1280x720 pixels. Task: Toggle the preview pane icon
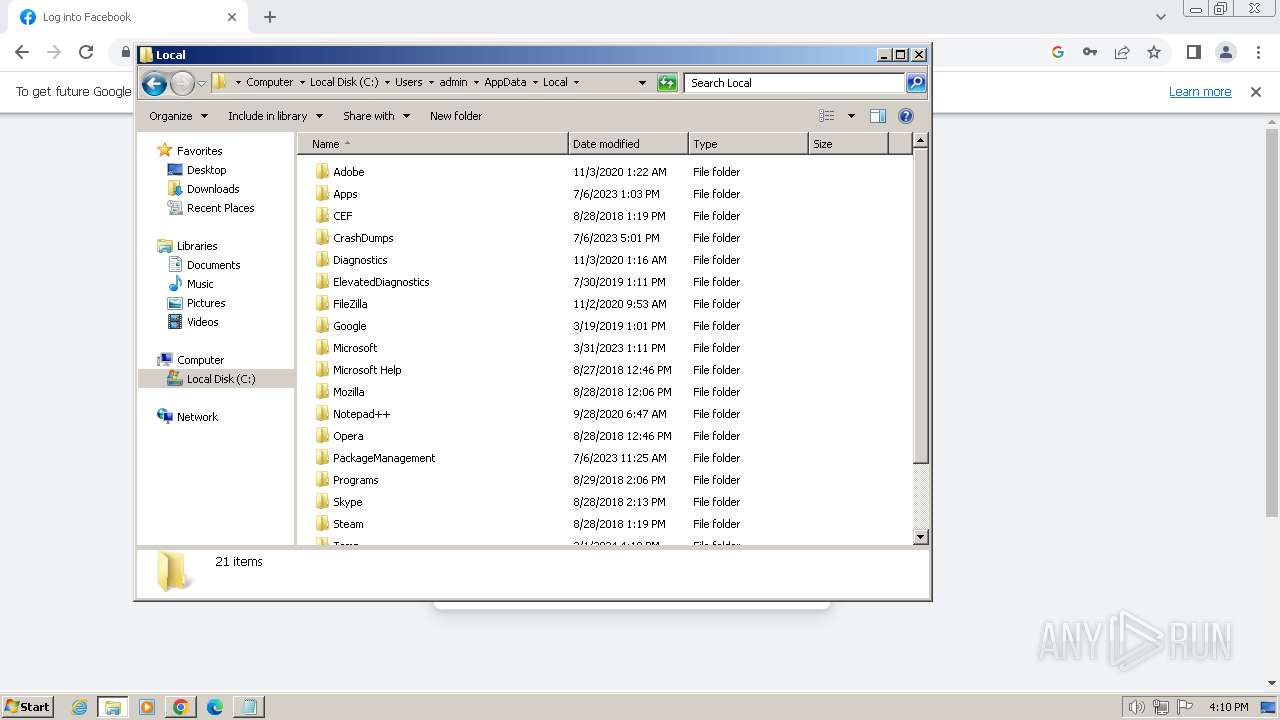tap(877, 116)
